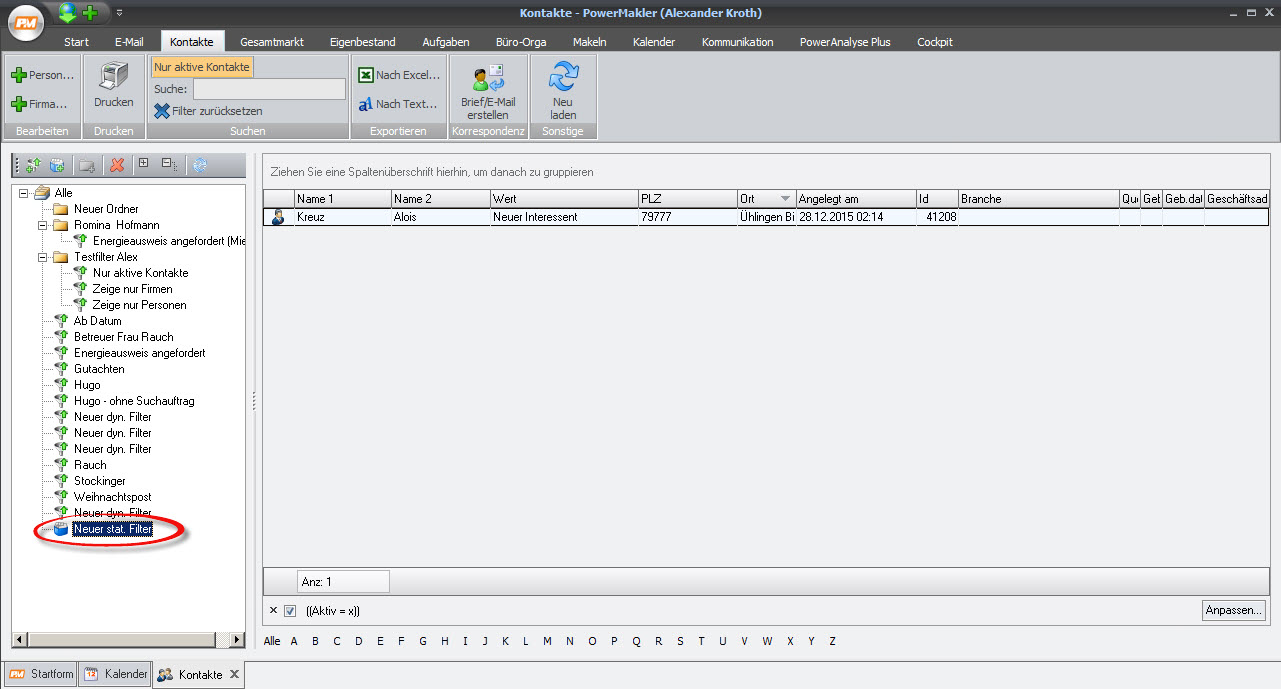Select the Neuer stat. Filter entry
Viewport: 1281px width, 689px height.
pyautogui.click(x=113, y=529)
